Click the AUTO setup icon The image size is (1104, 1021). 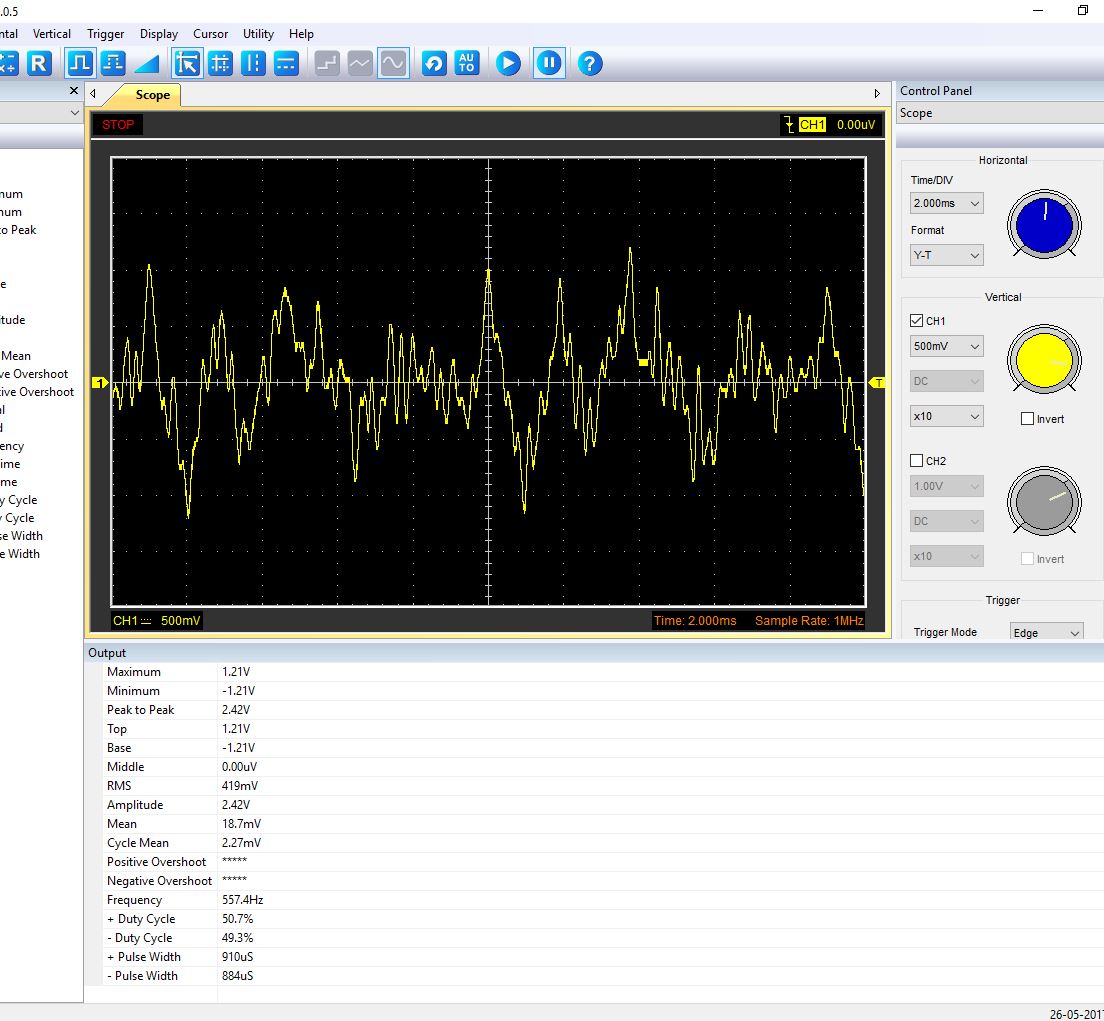click(x=467, y=64)
